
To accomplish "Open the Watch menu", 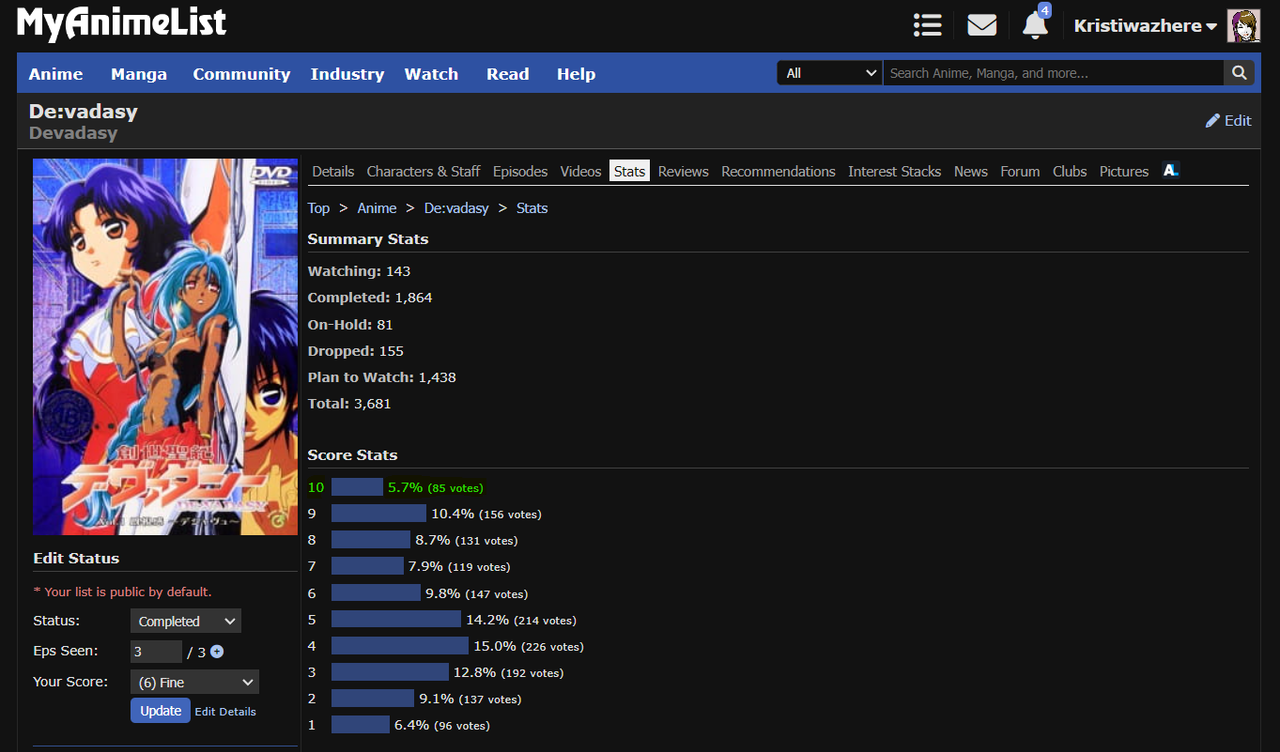I will pos(431,74).
